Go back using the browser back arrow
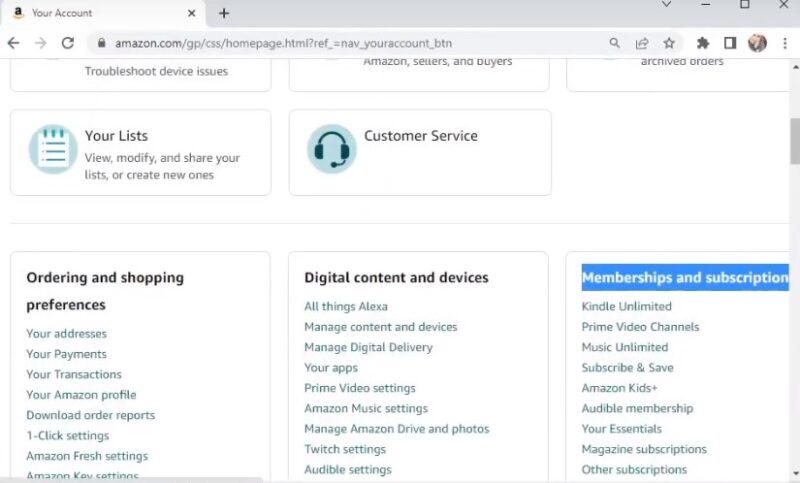The width and height of the screenshot is (800, 483). pos(14,43)
